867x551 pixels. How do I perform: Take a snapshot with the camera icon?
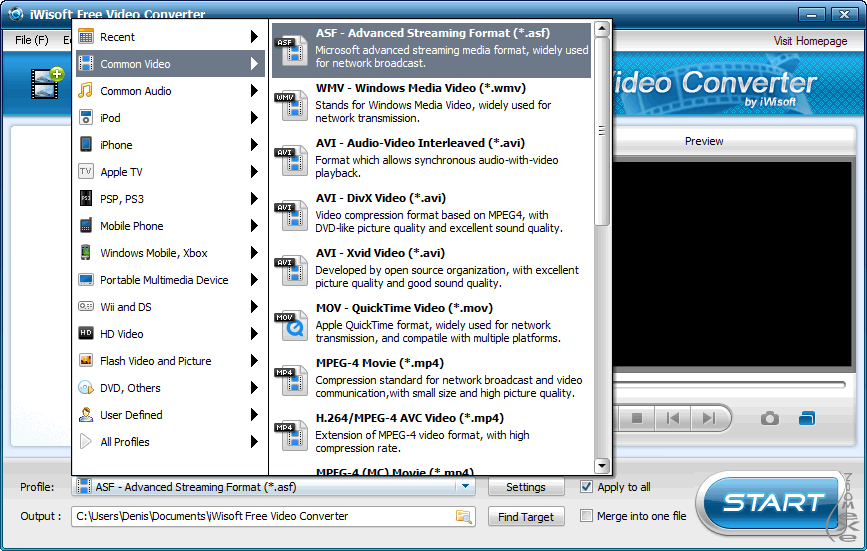(770, 418)
